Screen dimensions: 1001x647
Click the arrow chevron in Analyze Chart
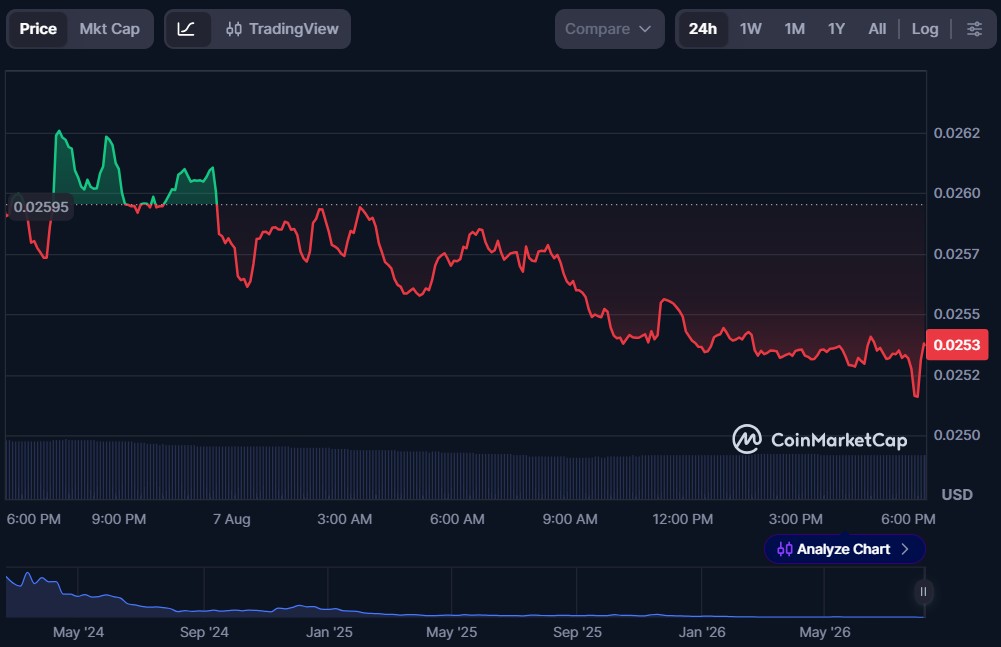pyautogui.click(x=905, y=549)
